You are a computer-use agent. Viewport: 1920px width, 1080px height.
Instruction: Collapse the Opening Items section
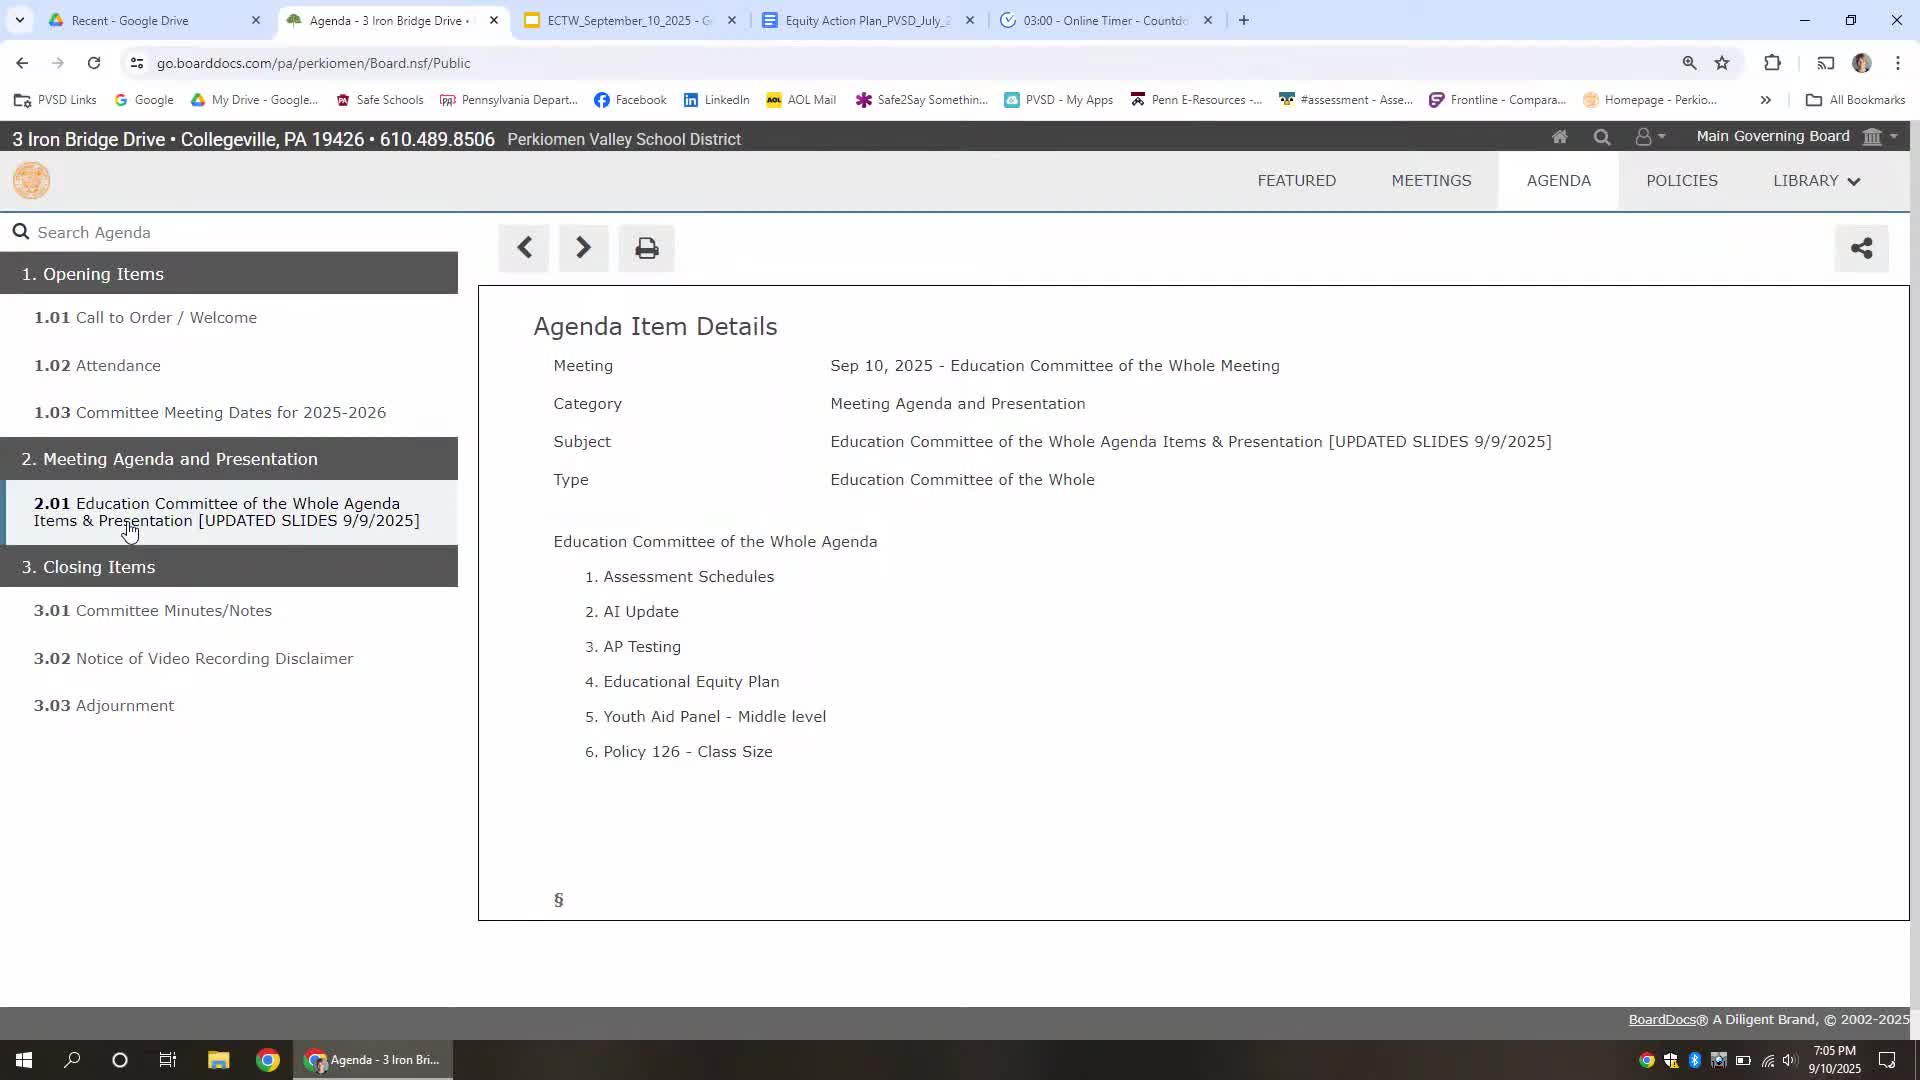pos(229,274)
